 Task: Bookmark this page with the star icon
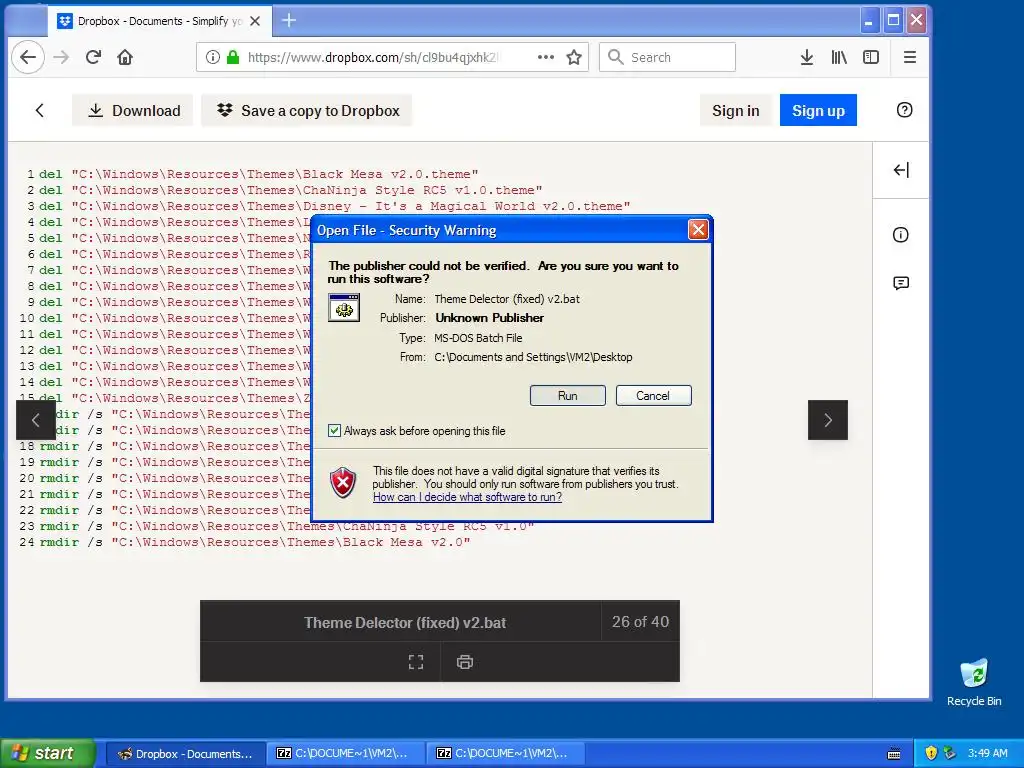(x=574, y=57)
